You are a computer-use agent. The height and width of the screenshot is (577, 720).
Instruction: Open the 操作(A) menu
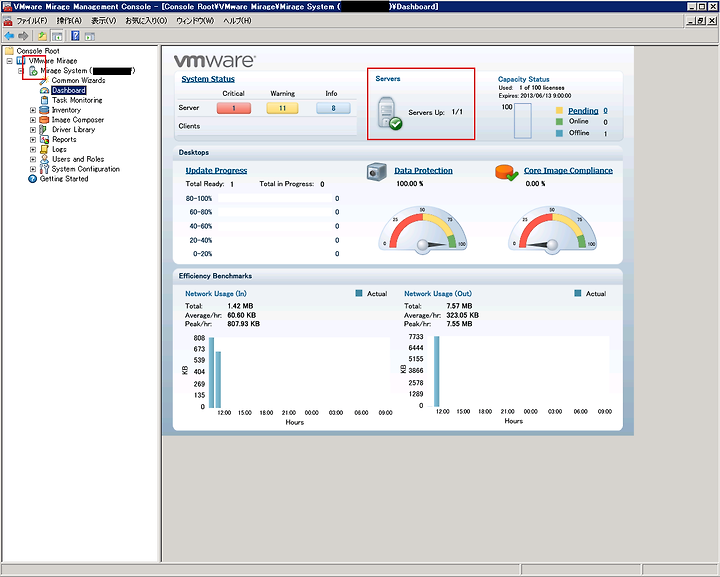coord(69,21)
